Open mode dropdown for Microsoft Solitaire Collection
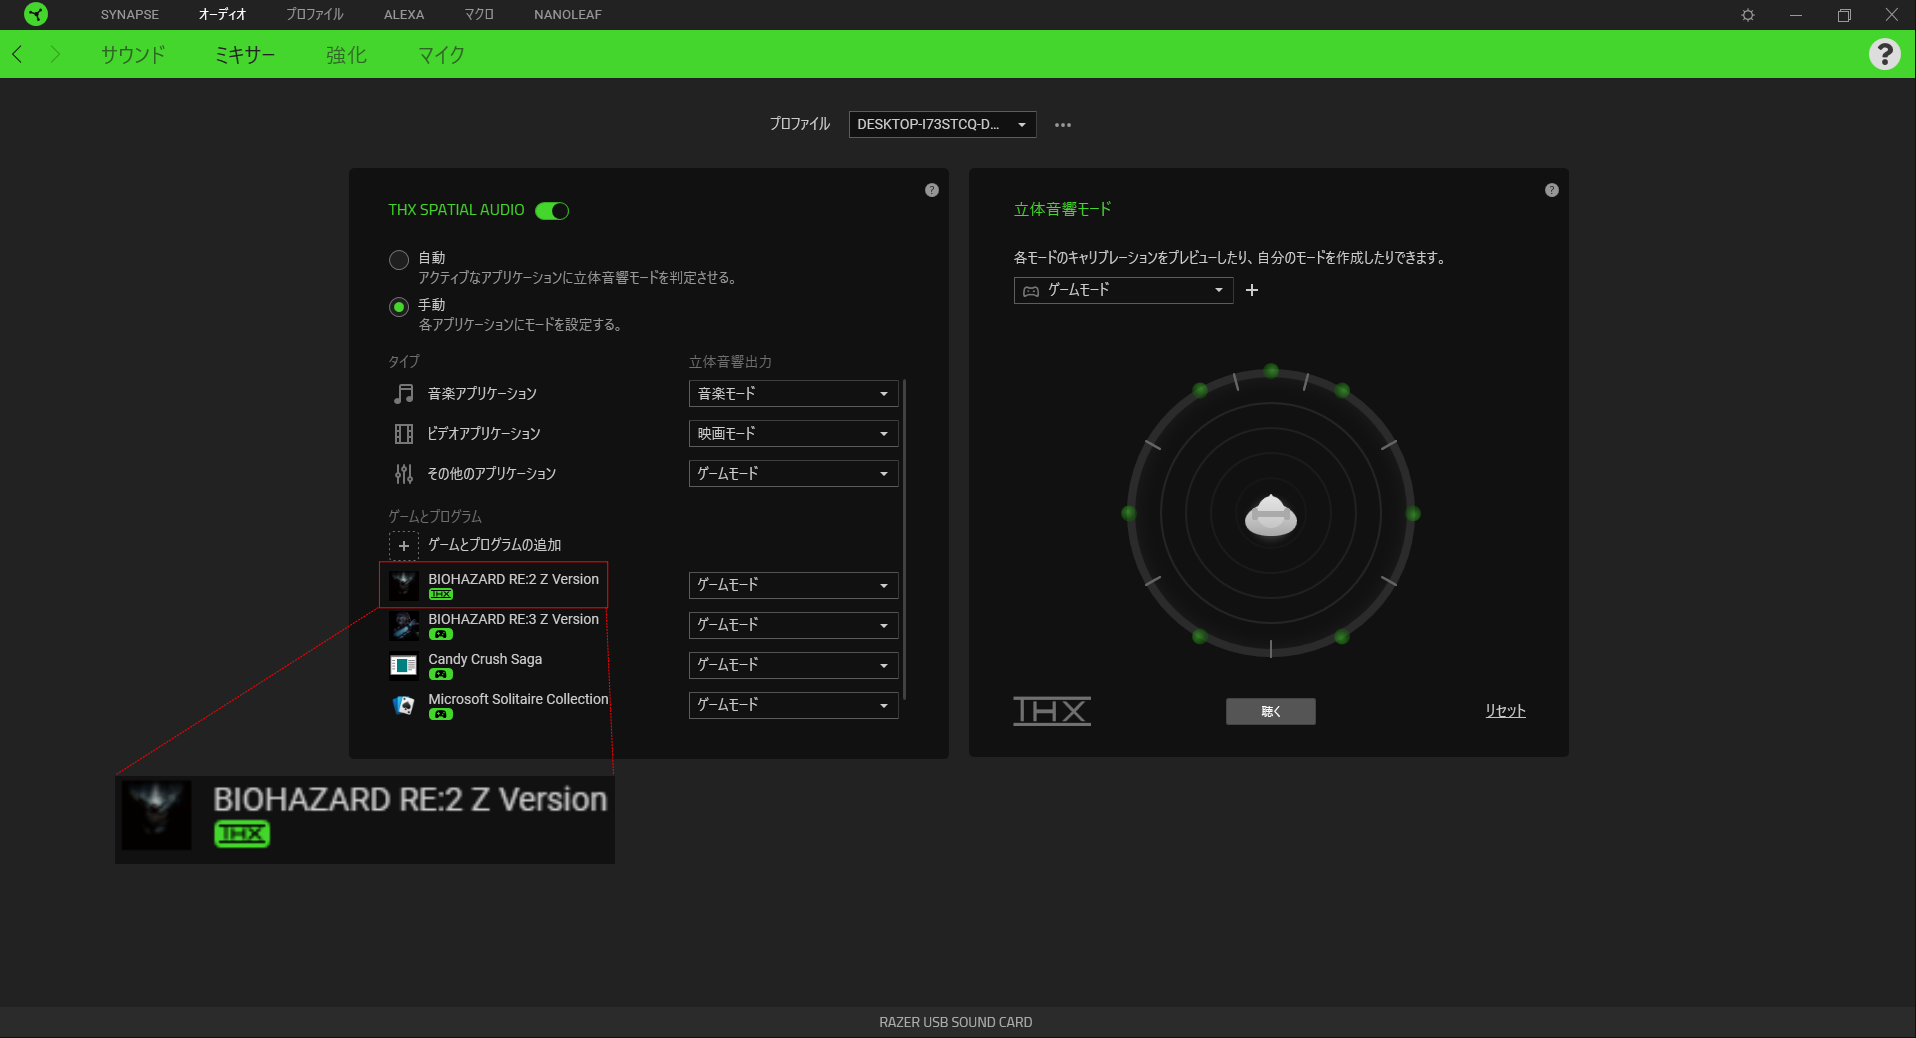The height and width of the screenshot is (1038, 1916). [x=793, y=705]
